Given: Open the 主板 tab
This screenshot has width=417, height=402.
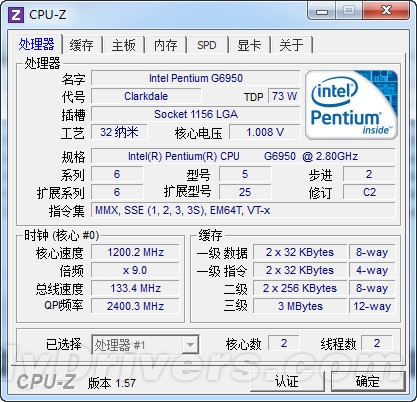Looking at the screenshot, I should coord(124,45).
